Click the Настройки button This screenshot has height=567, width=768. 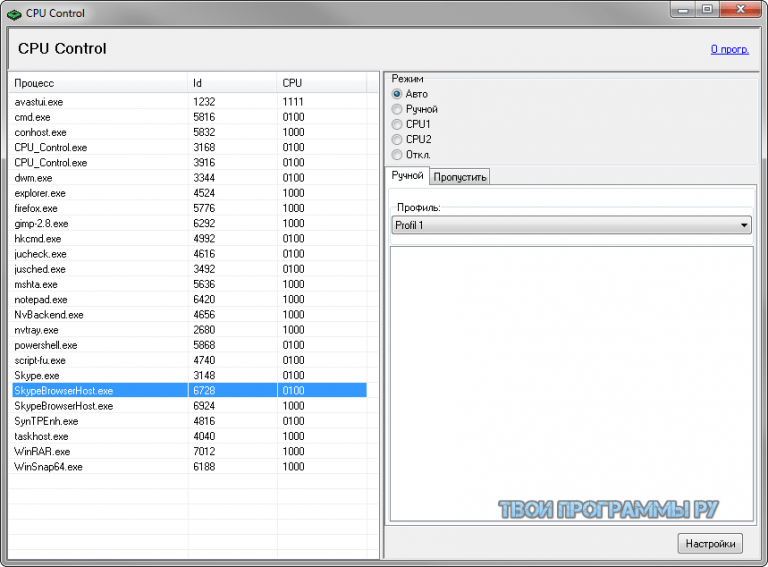(710, 543)
